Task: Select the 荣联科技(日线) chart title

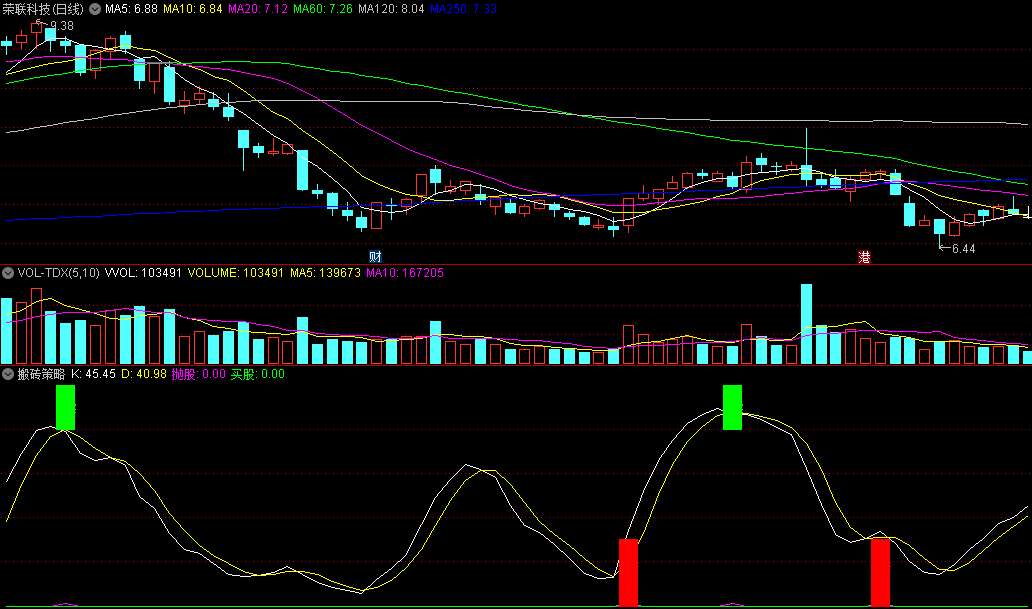Action: click(x=43, y=9)
